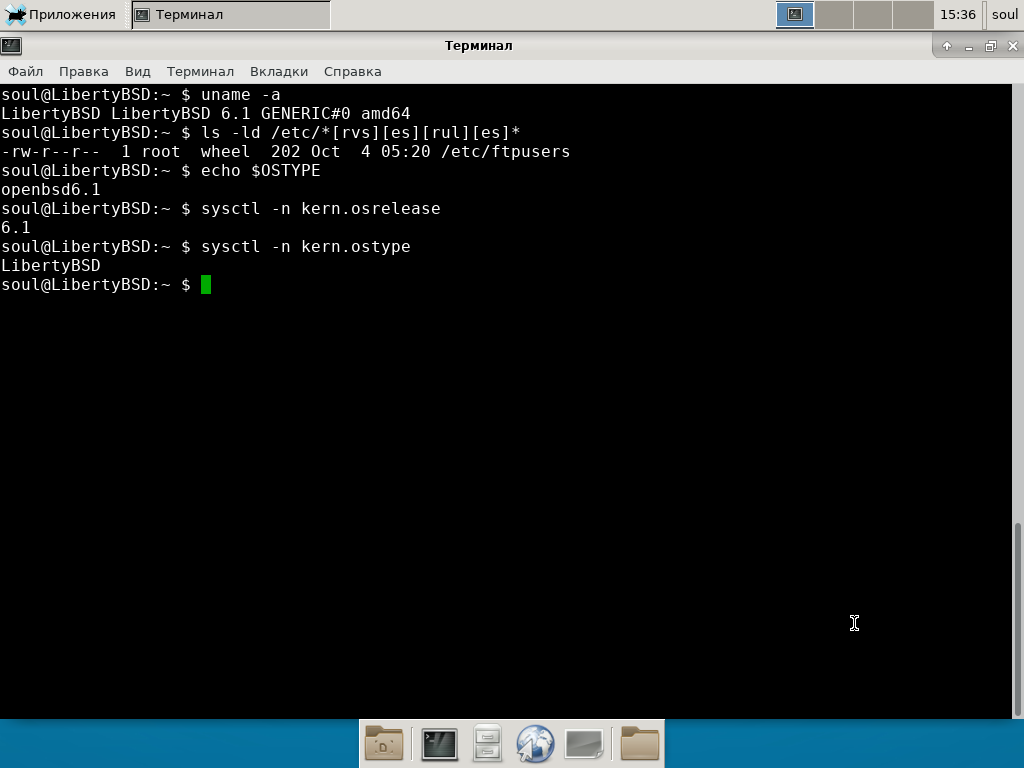The height and width of the screenshot is (768, 1024).
Task: Launch web browser globe dock icon
Action: pos(535,743)
